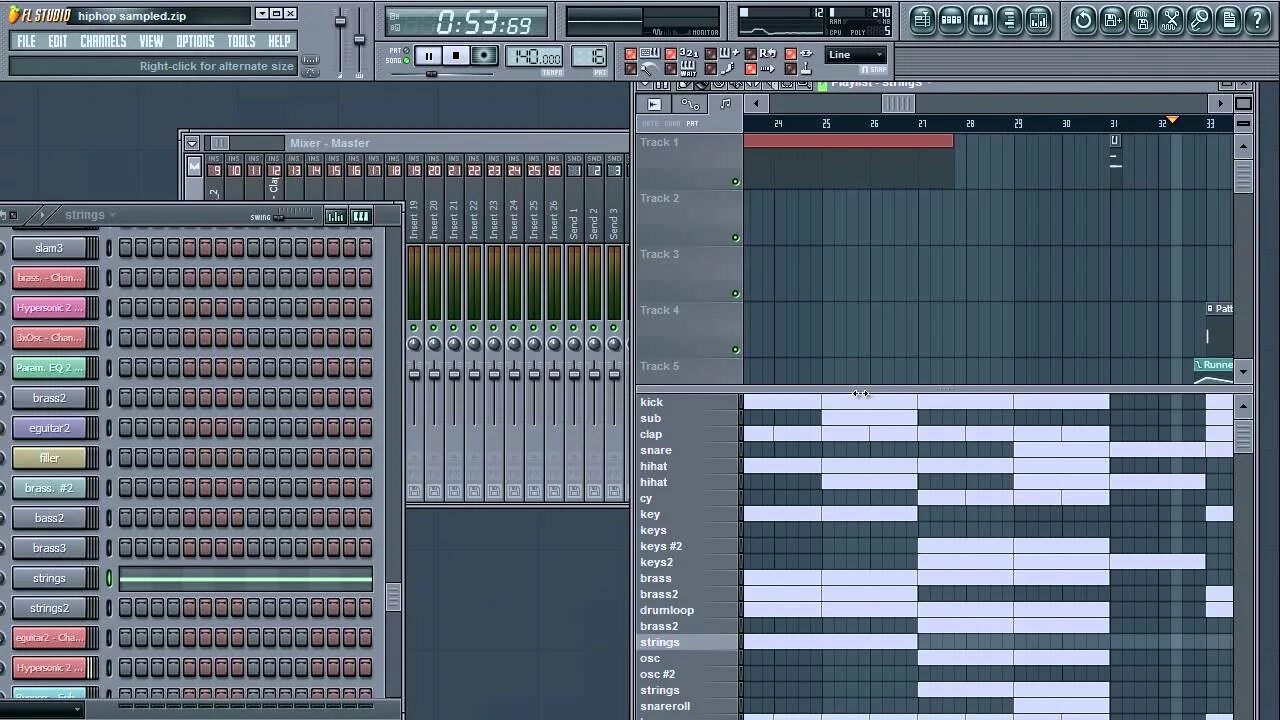This screenshot has height=720, width=1280.
Task: Stop playback with the stop button
Action: [456, 56]
